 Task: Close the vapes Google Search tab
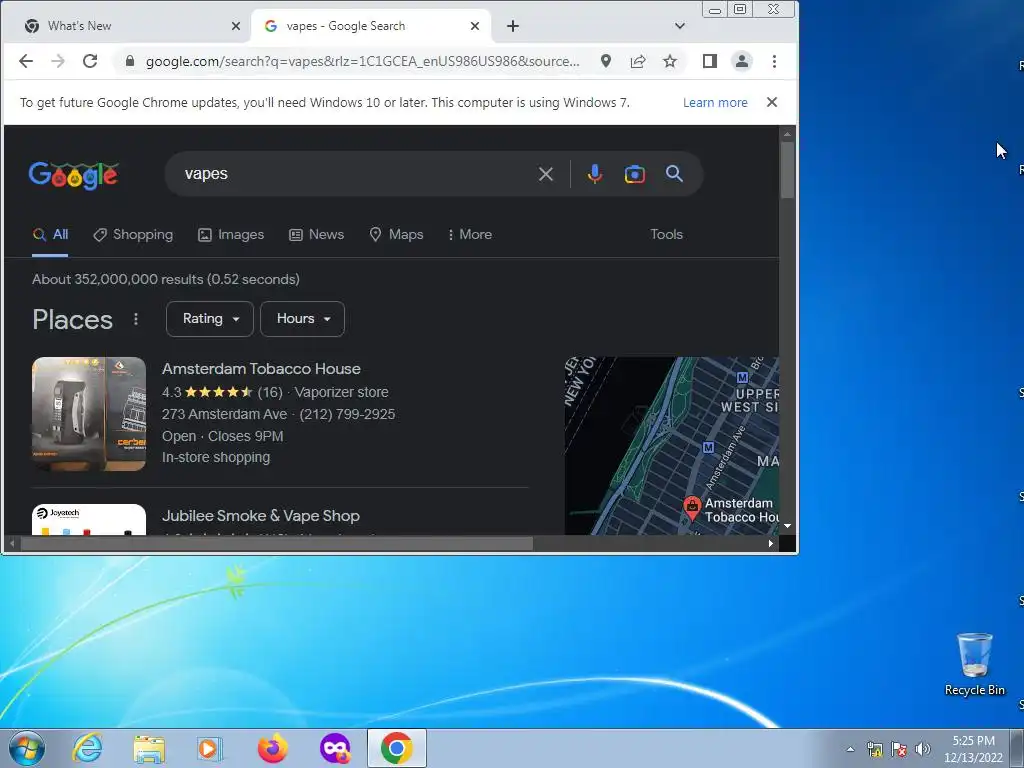click(x=475, y=26)
